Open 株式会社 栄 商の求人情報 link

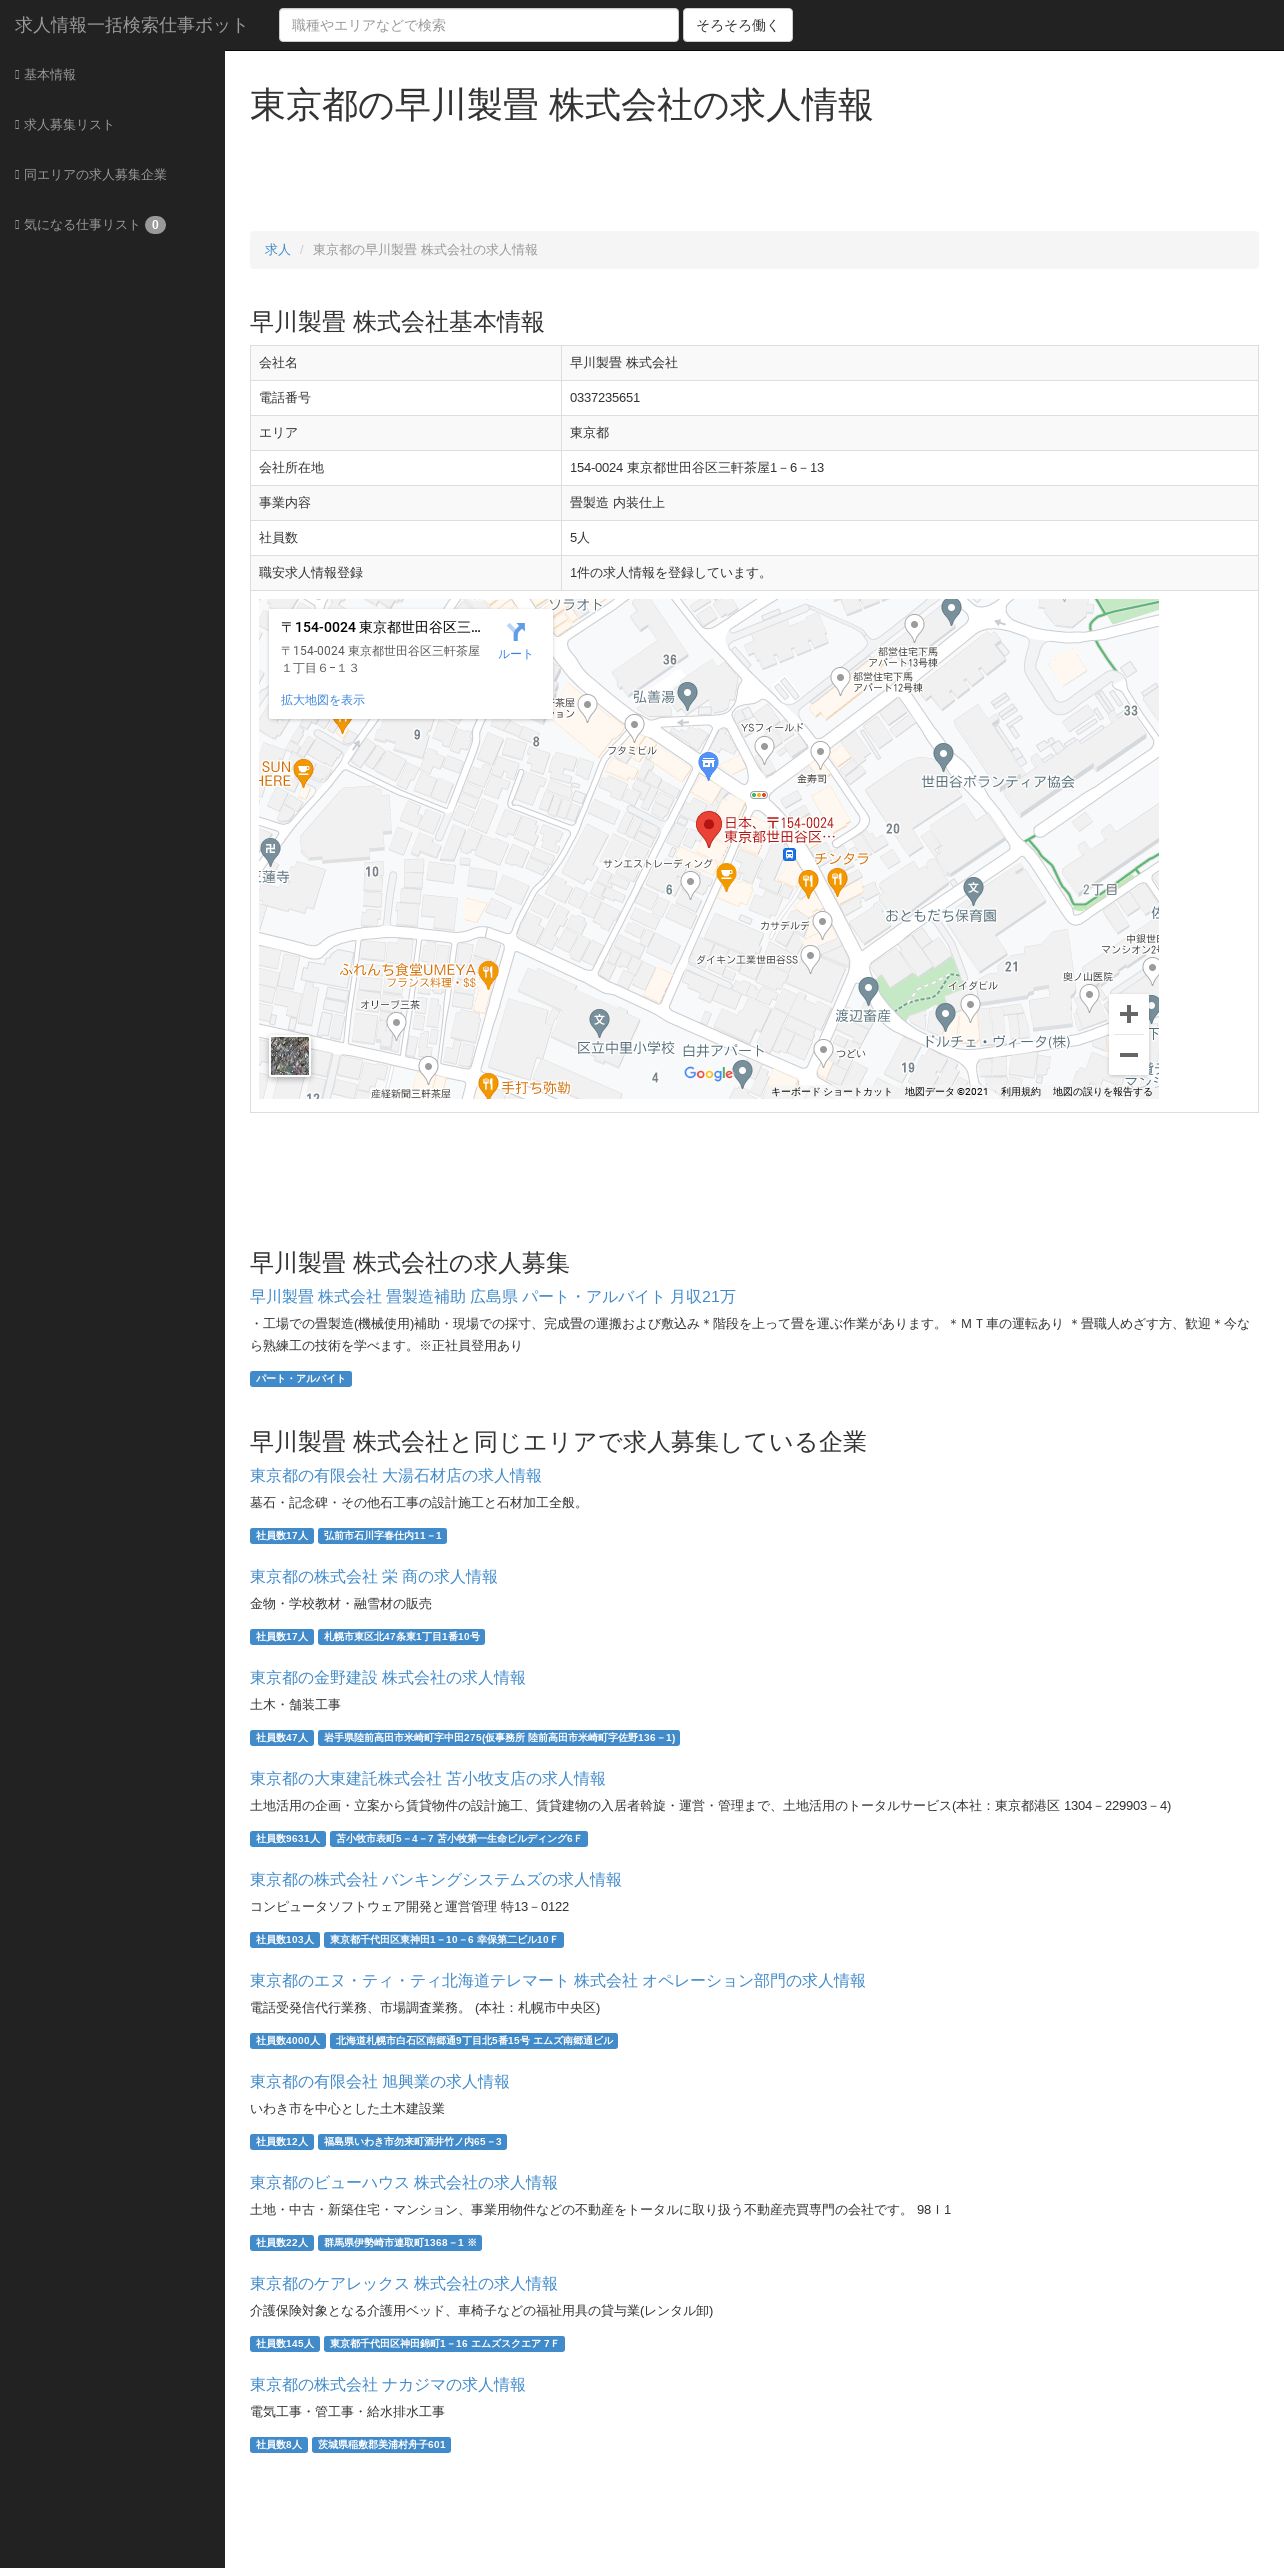point(373,1577)
